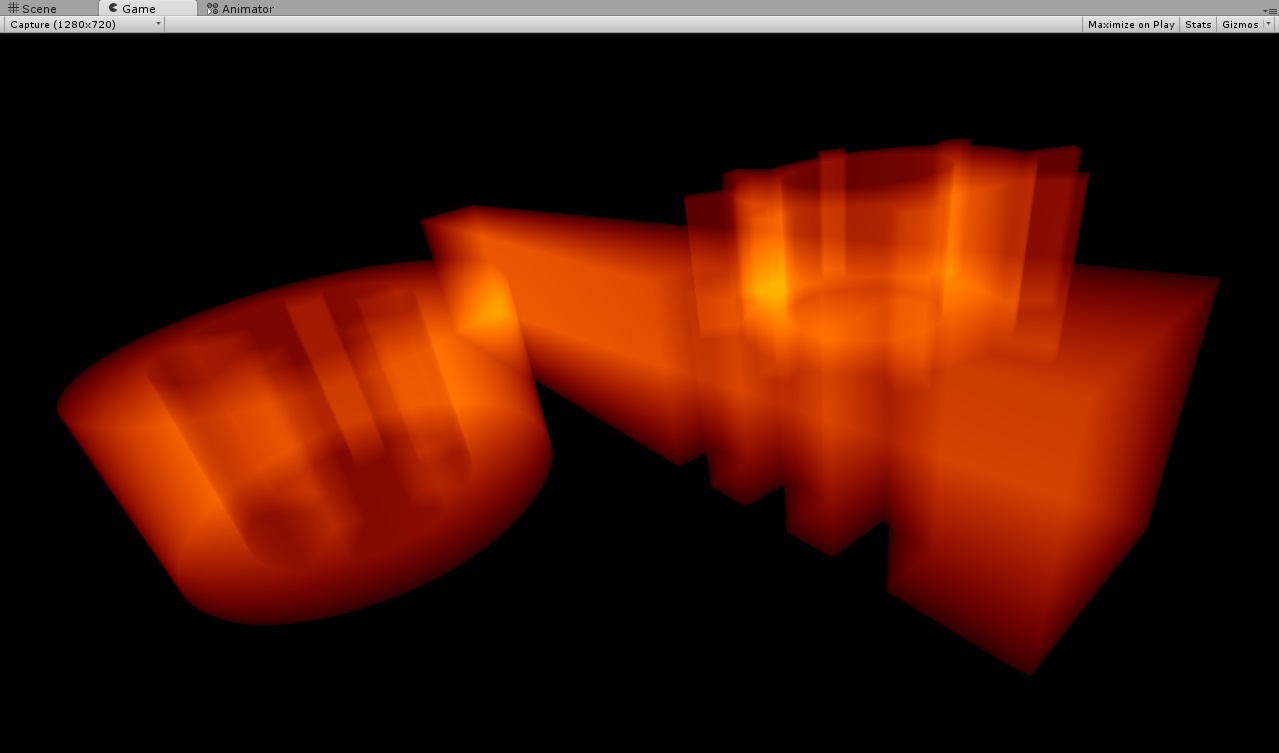Click the dropdown arrow next to Capture (1280x720)
Image resolution: width=1279 pixels, height=753 pixels.
coord(158,24)
